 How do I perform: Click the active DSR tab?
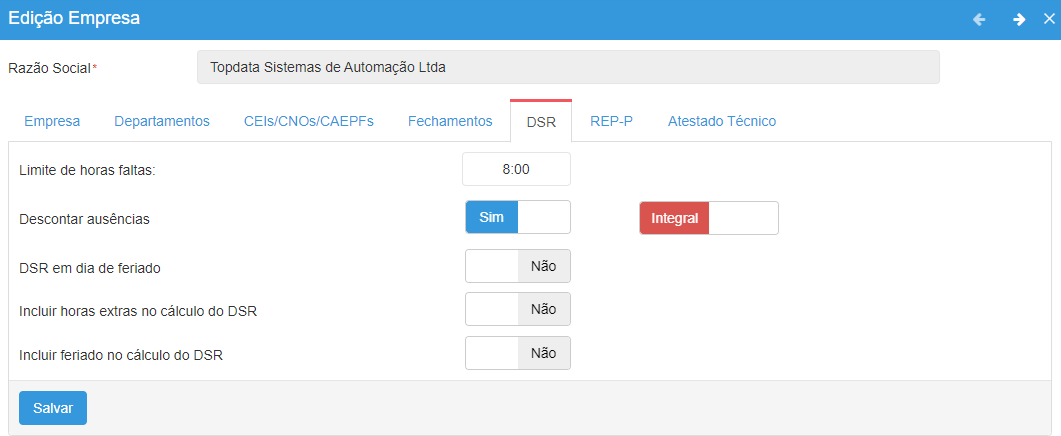pos(541,122)
